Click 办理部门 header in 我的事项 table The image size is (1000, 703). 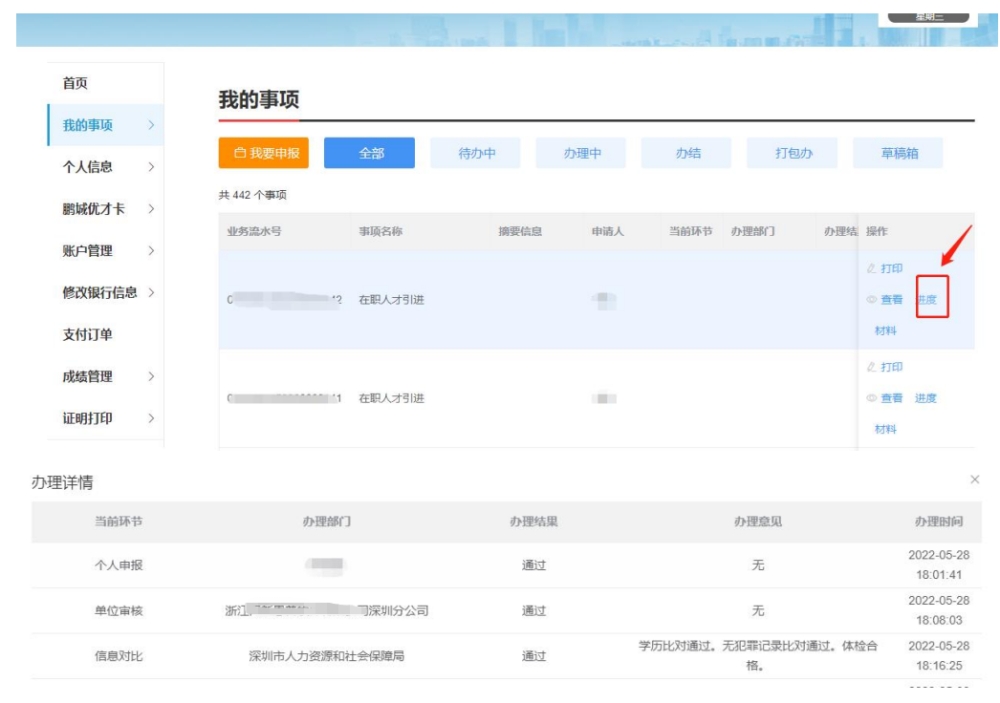753,232
